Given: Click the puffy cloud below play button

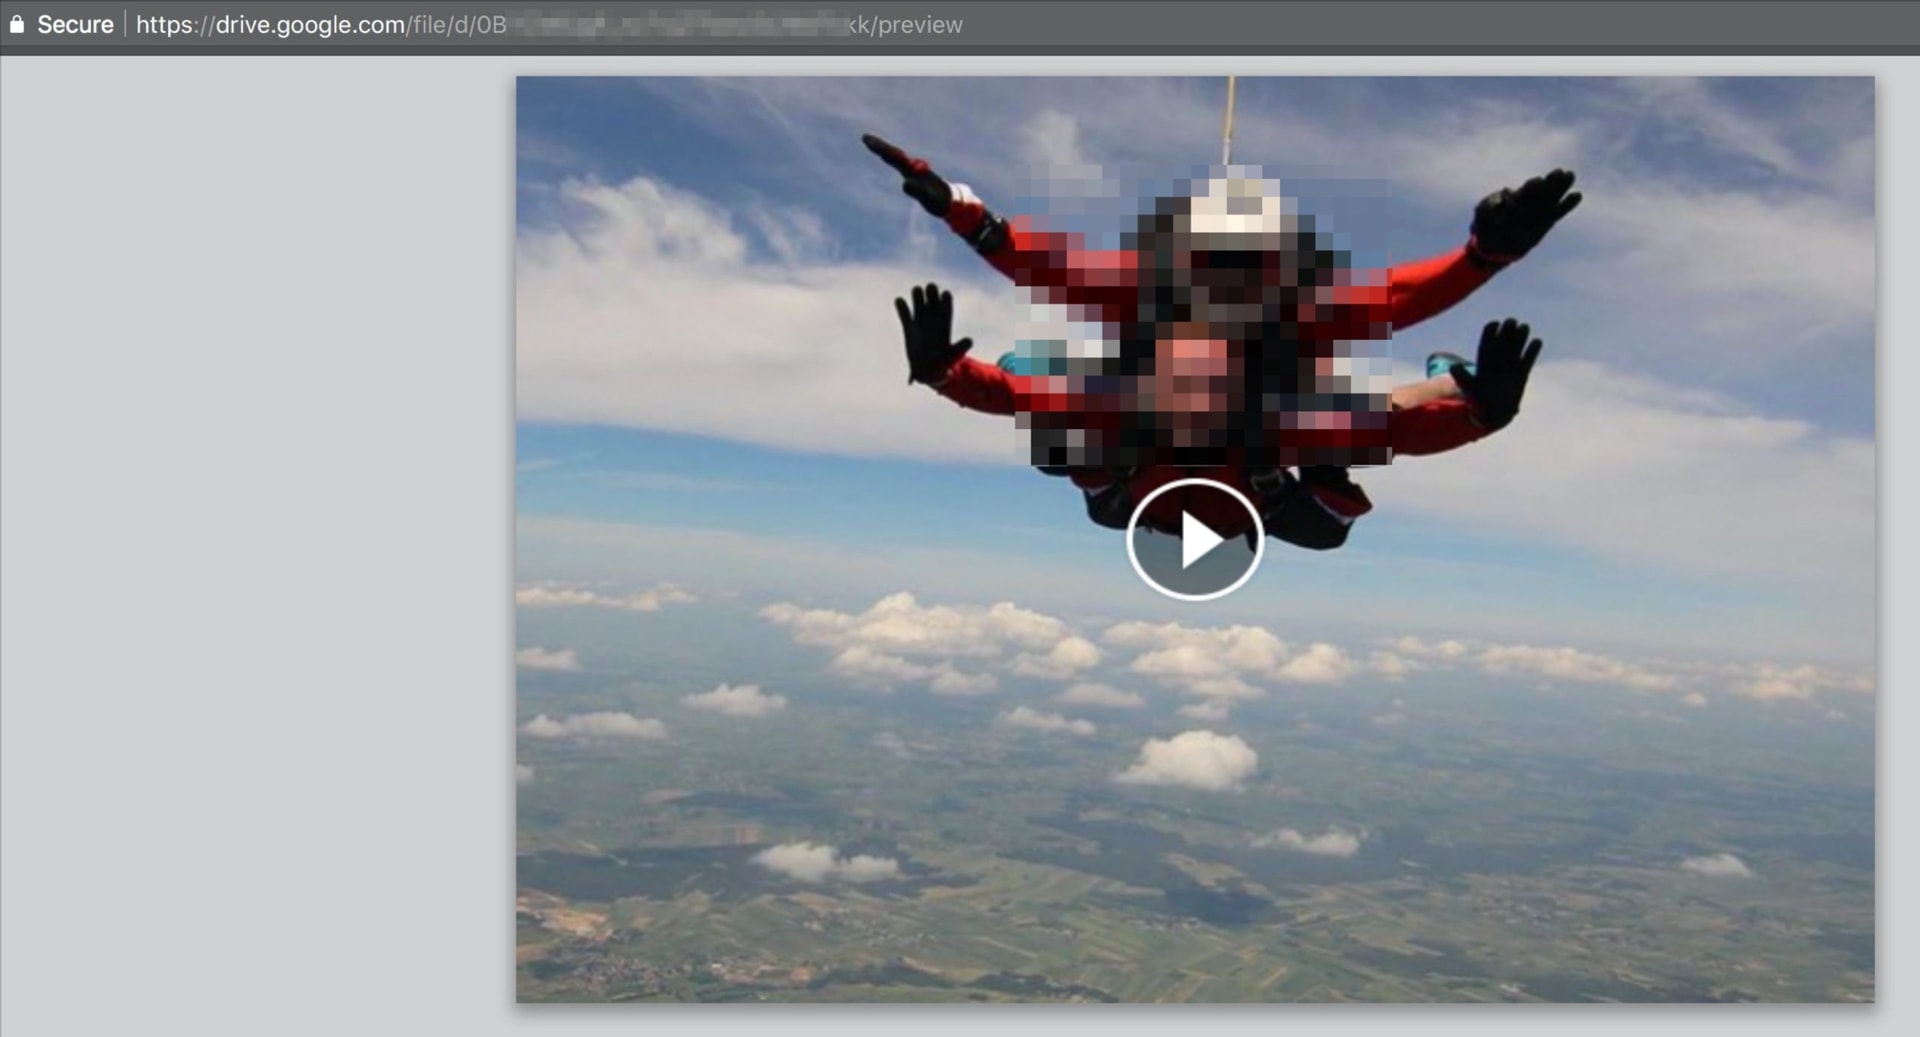Looking at the screenshot, I should pyautogui.click(x=1189, y=760).
